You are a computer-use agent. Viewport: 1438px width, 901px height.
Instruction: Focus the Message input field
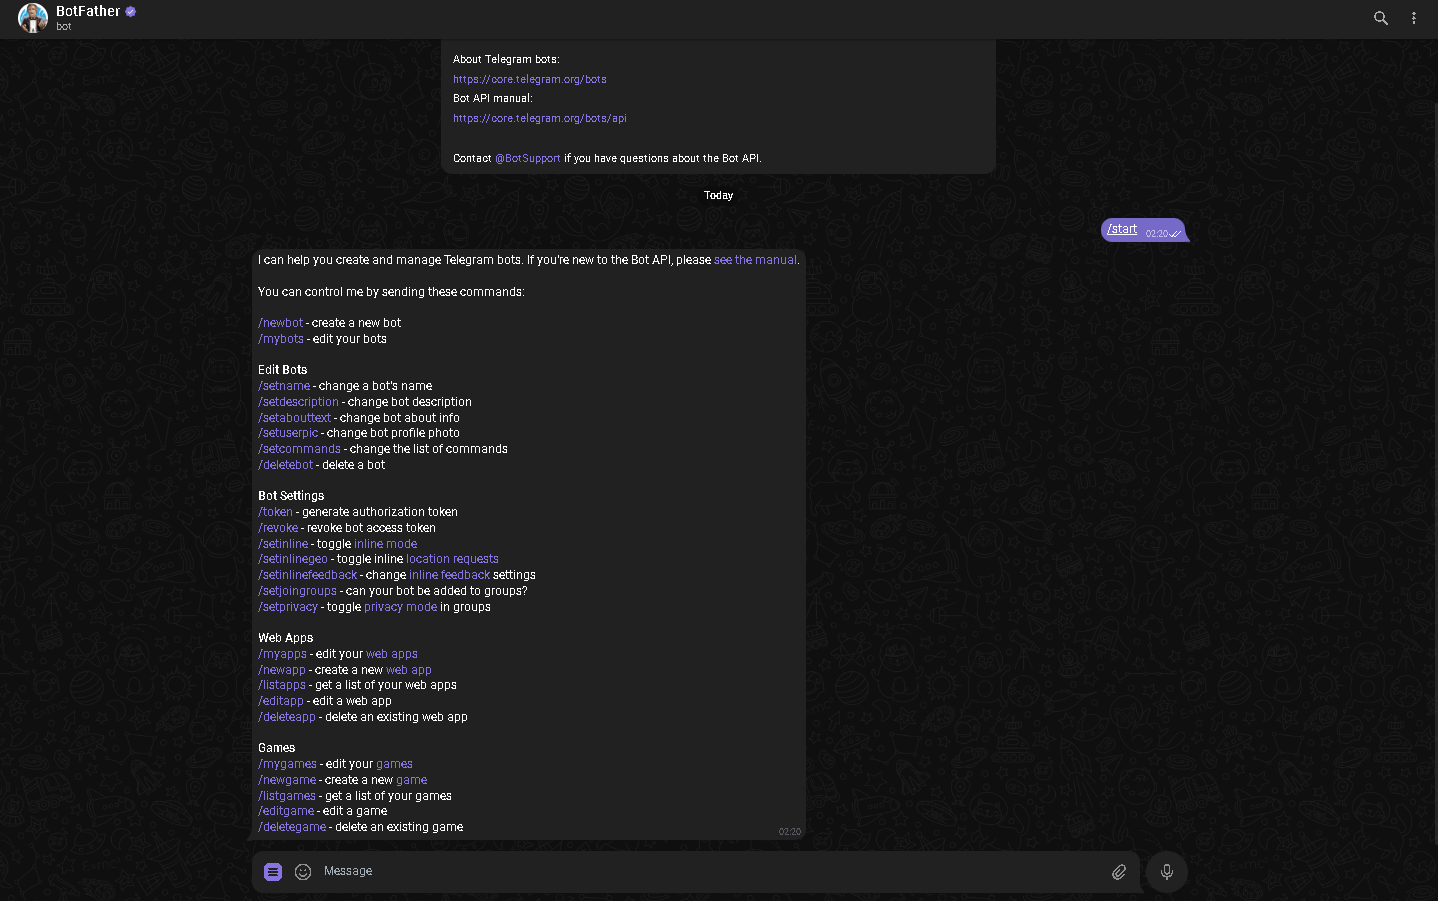[x=710, y=872]
